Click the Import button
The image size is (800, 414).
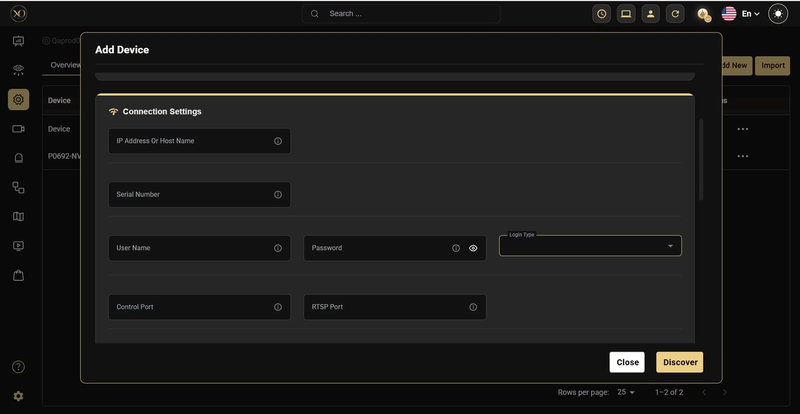772,65
